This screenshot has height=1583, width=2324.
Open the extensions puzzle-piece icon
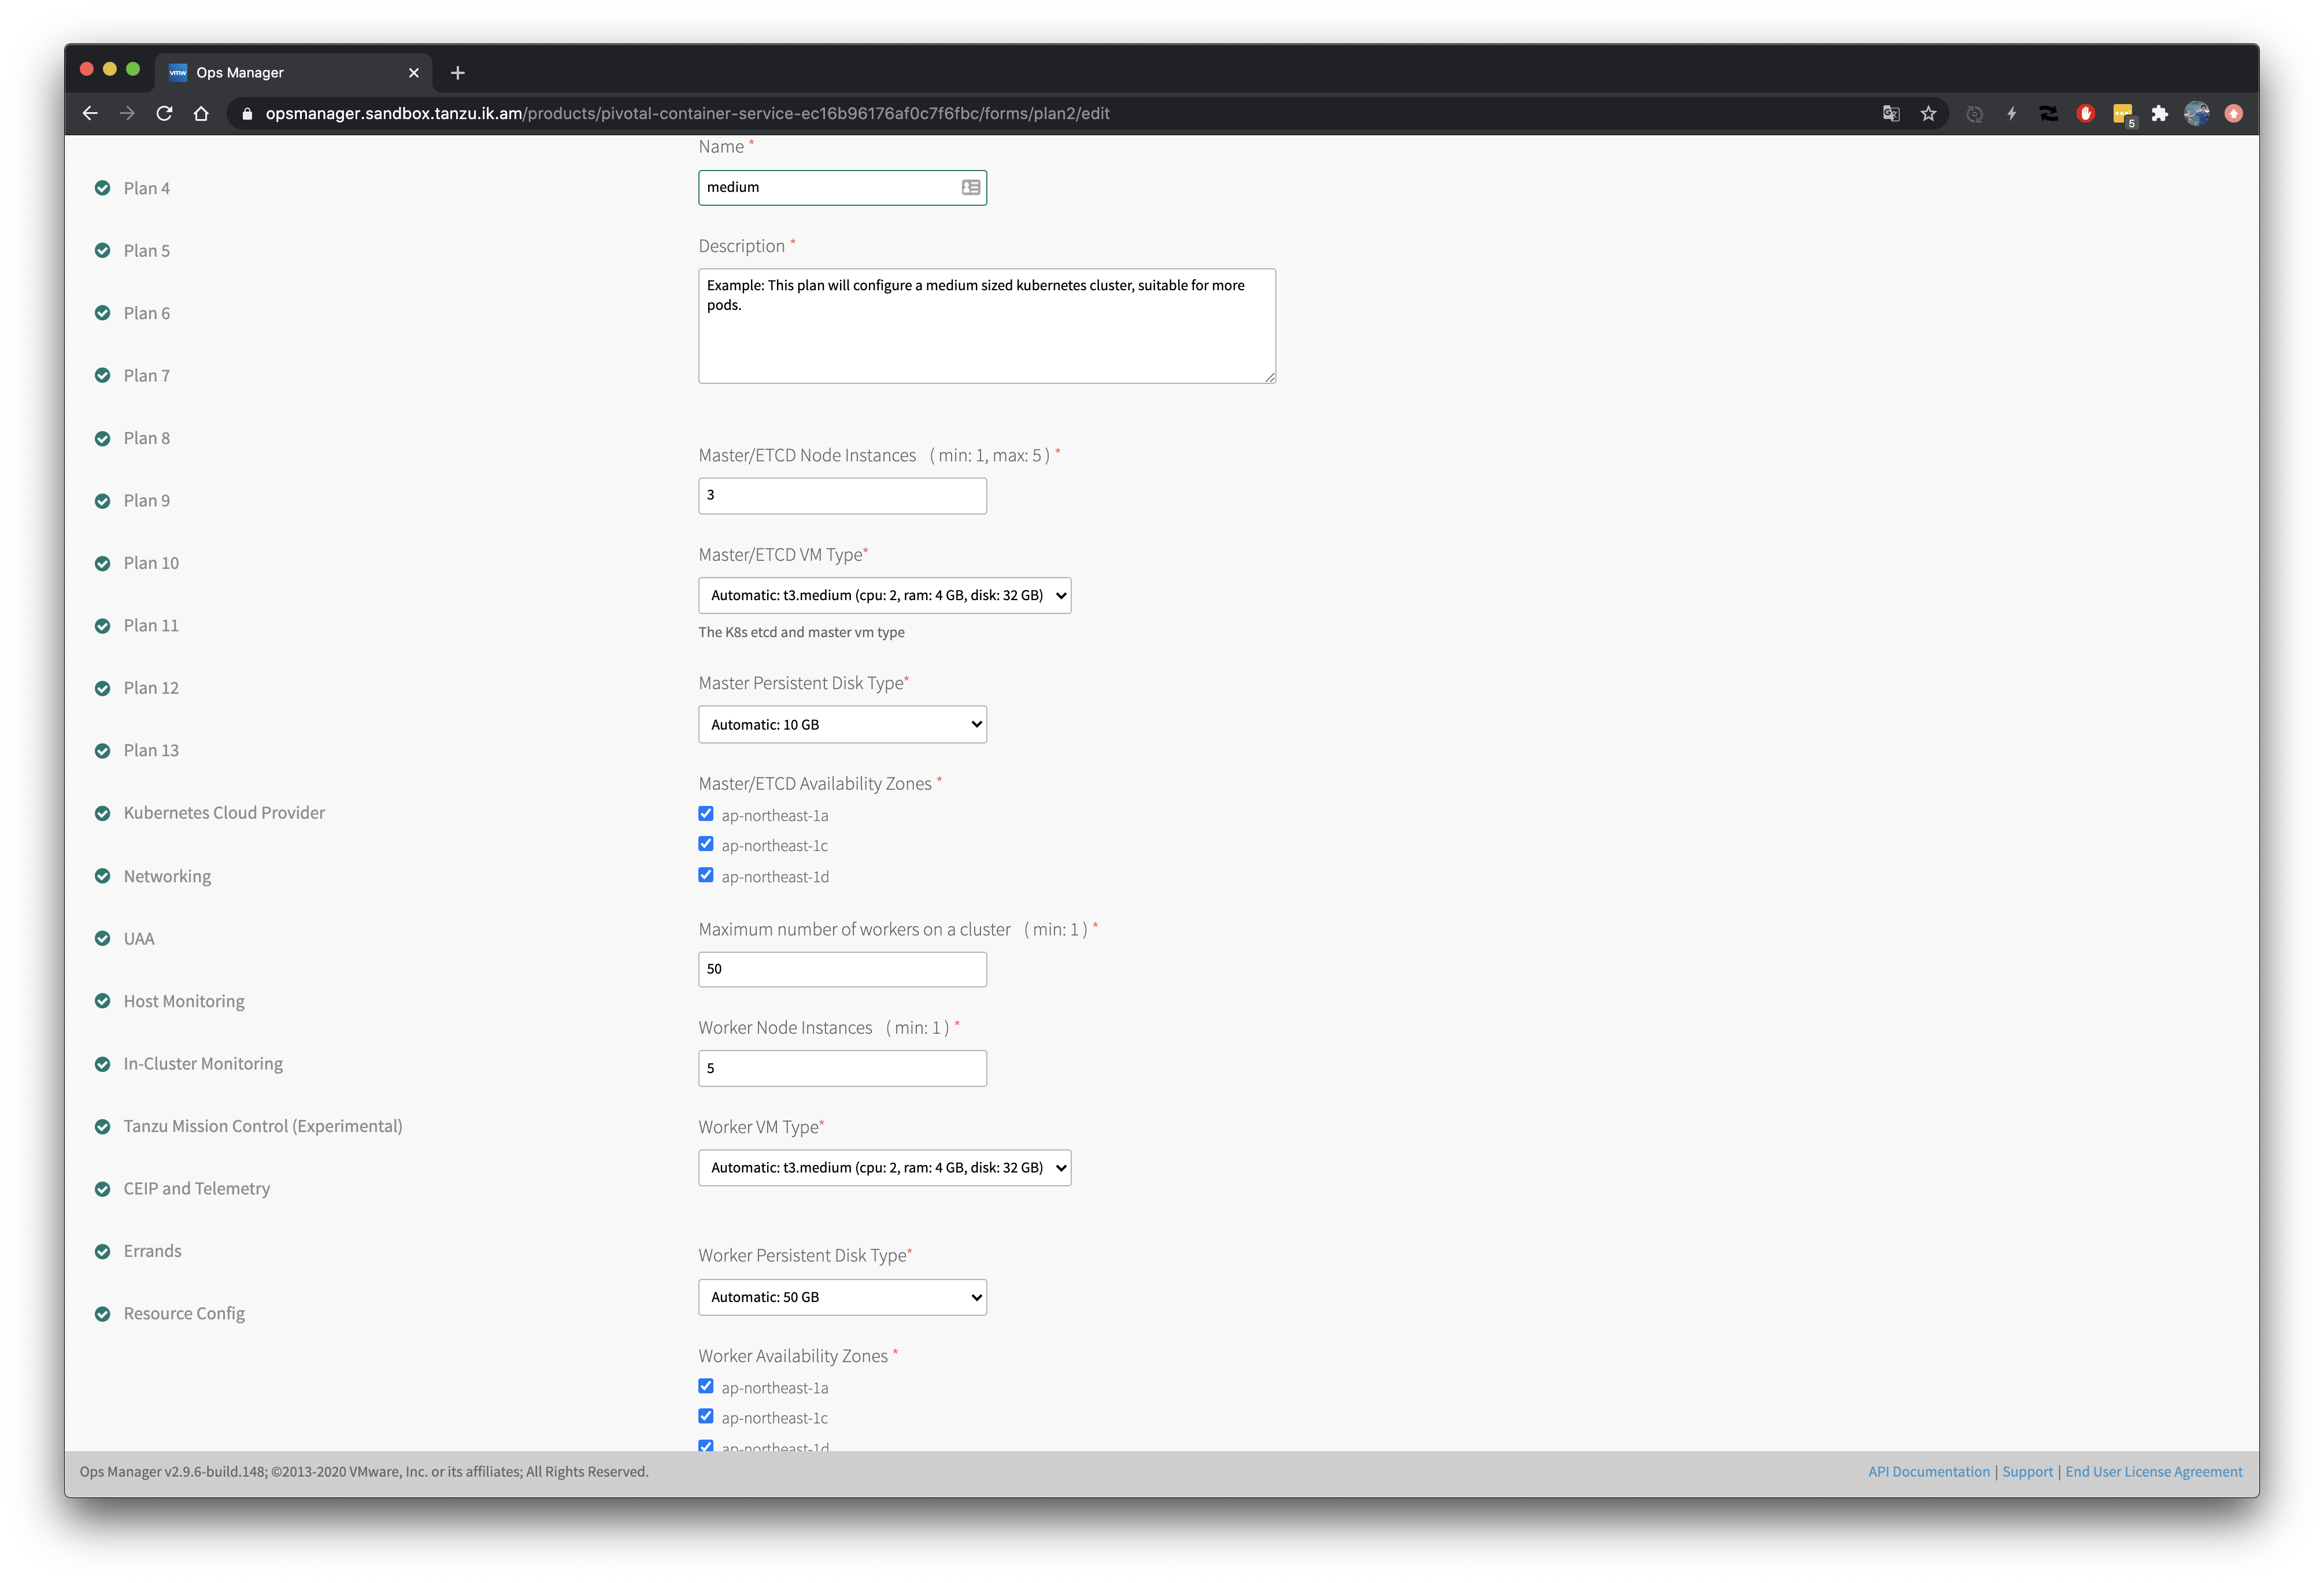2159,114
